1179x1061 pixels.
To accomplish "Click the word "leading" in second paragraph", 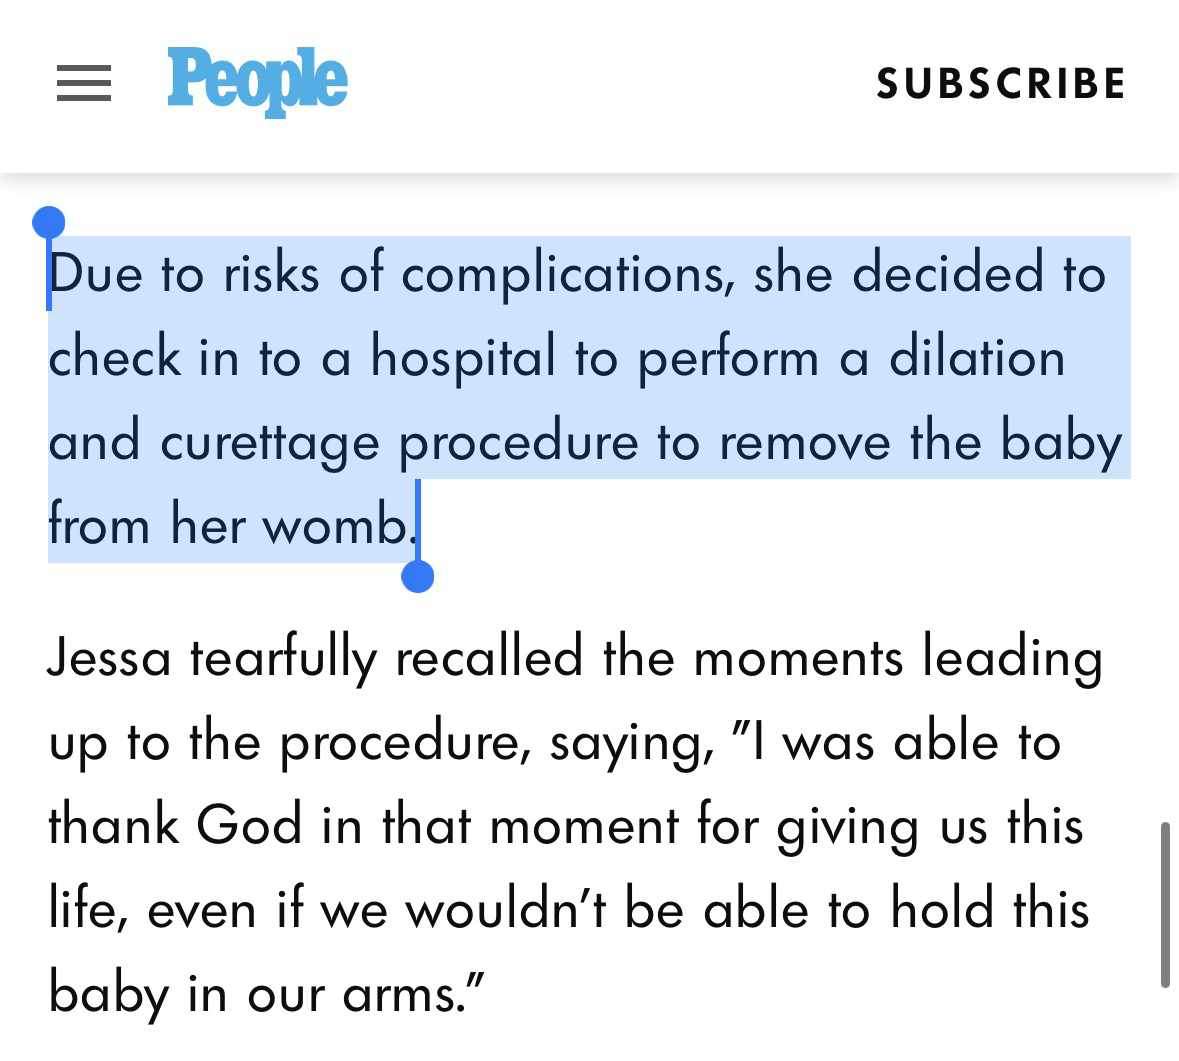I will point(1012,660).
